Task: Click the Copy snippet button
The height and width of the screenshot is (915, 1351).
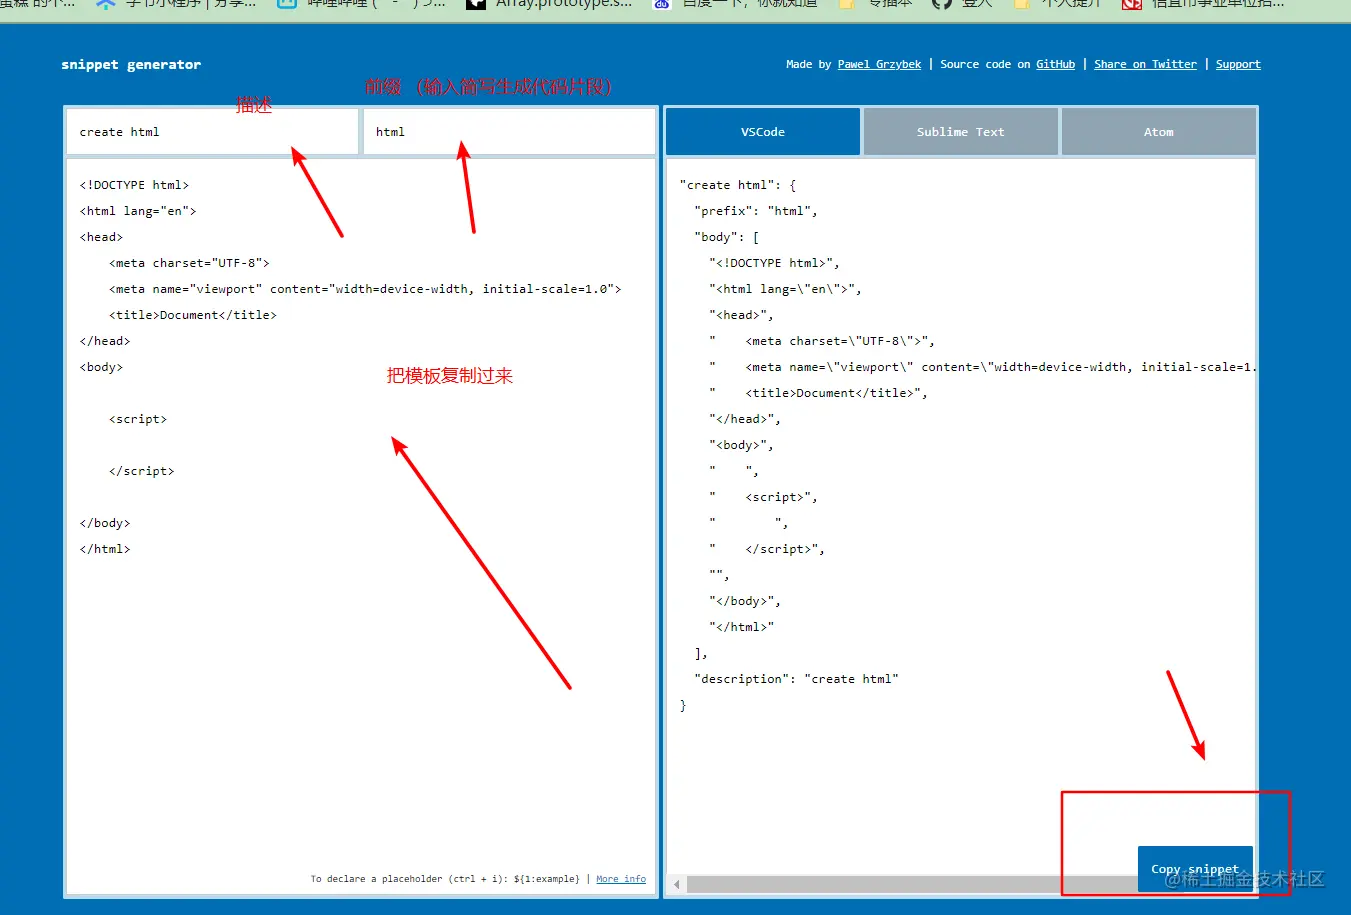Action: pyautogui.click(x=1195, y=869)
